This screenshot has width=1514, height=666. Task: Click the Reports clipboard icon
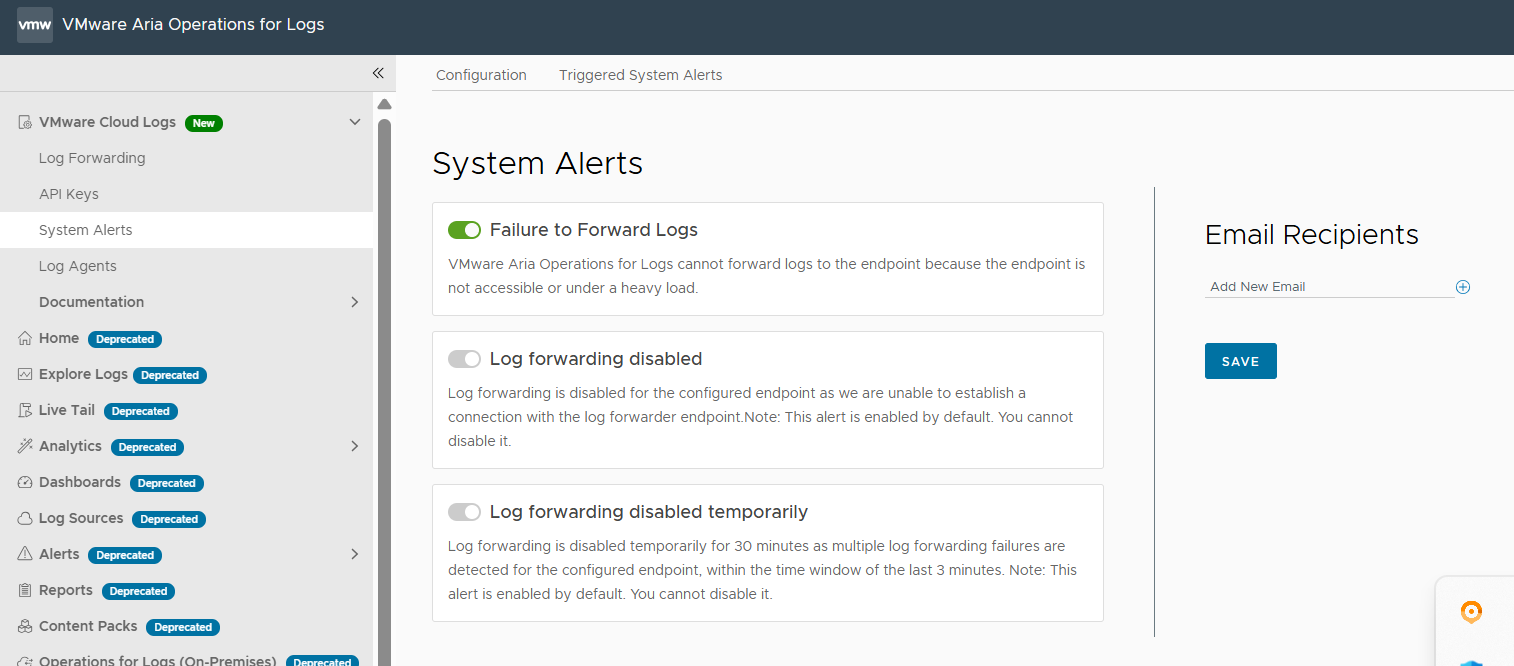26,591
